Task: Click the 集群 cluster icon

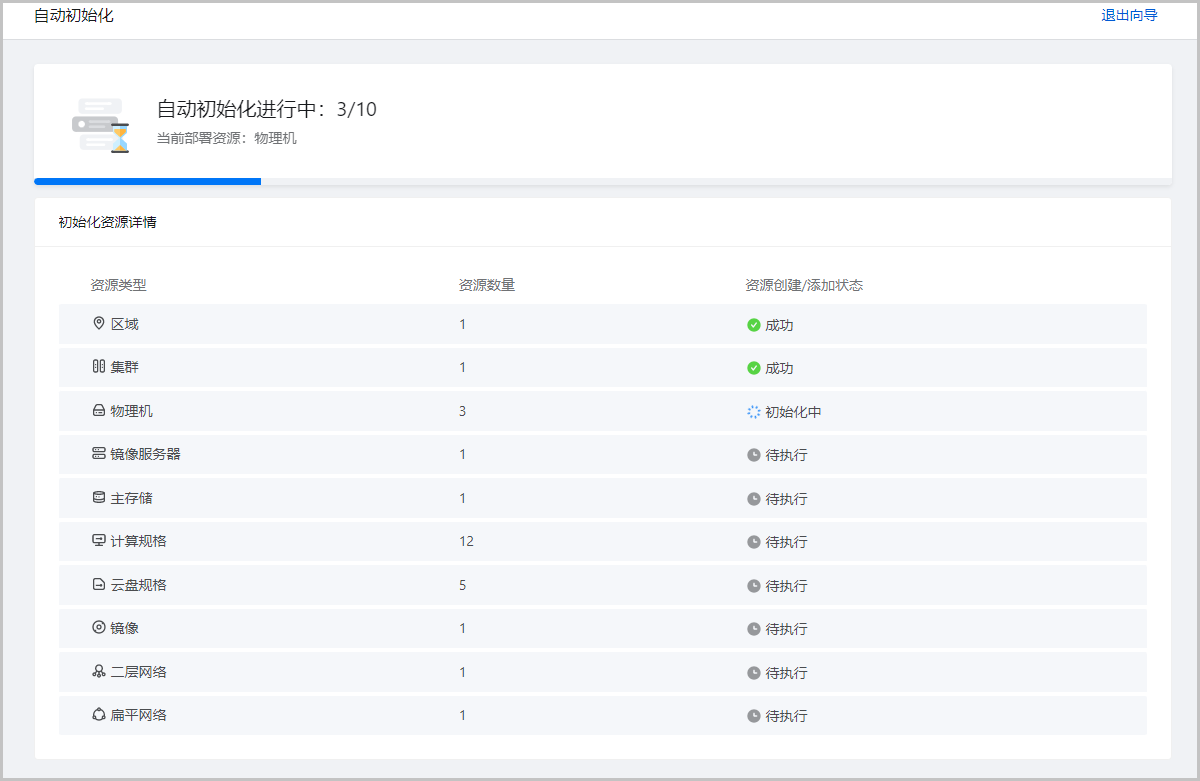Action: (x=98, y=367)
